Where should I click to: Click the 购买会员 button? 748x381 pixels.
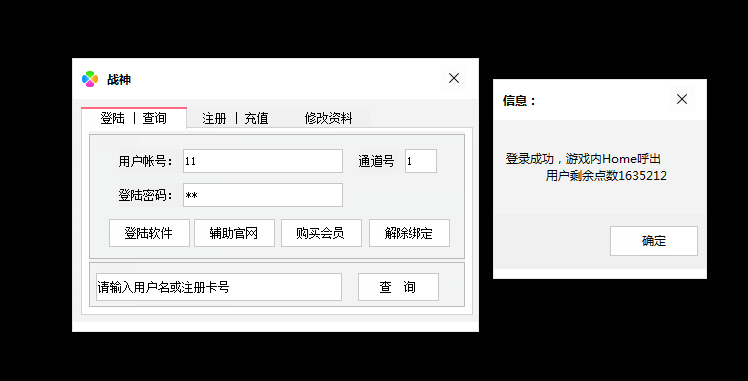(x=321, y=233)
